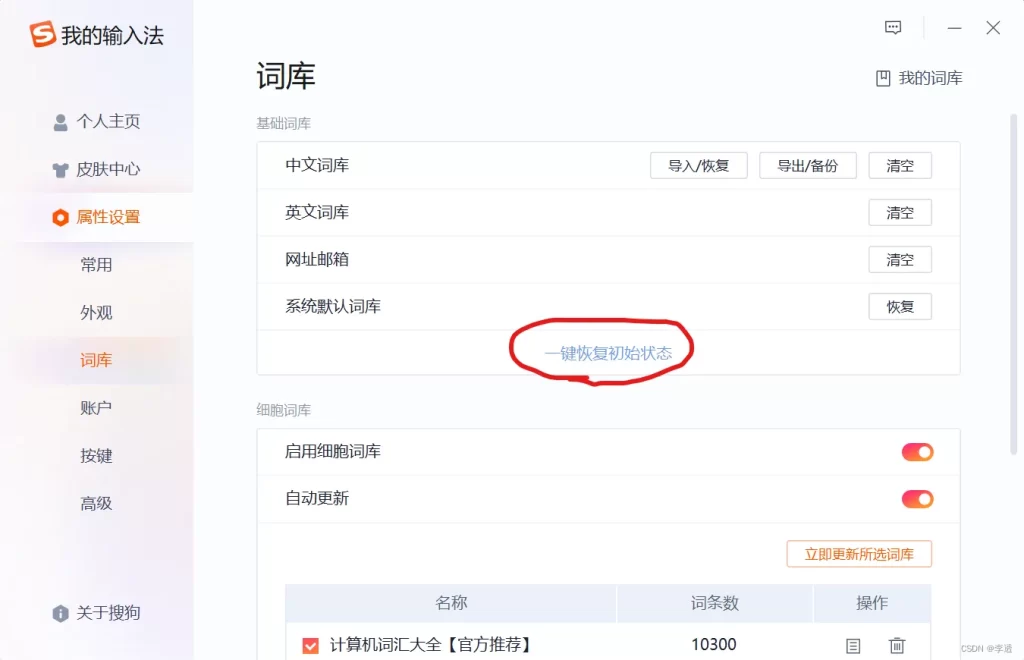Clear 英文词库 with its 清空 button
Screen dimensions: 1024x660
[x=899, y=212]
